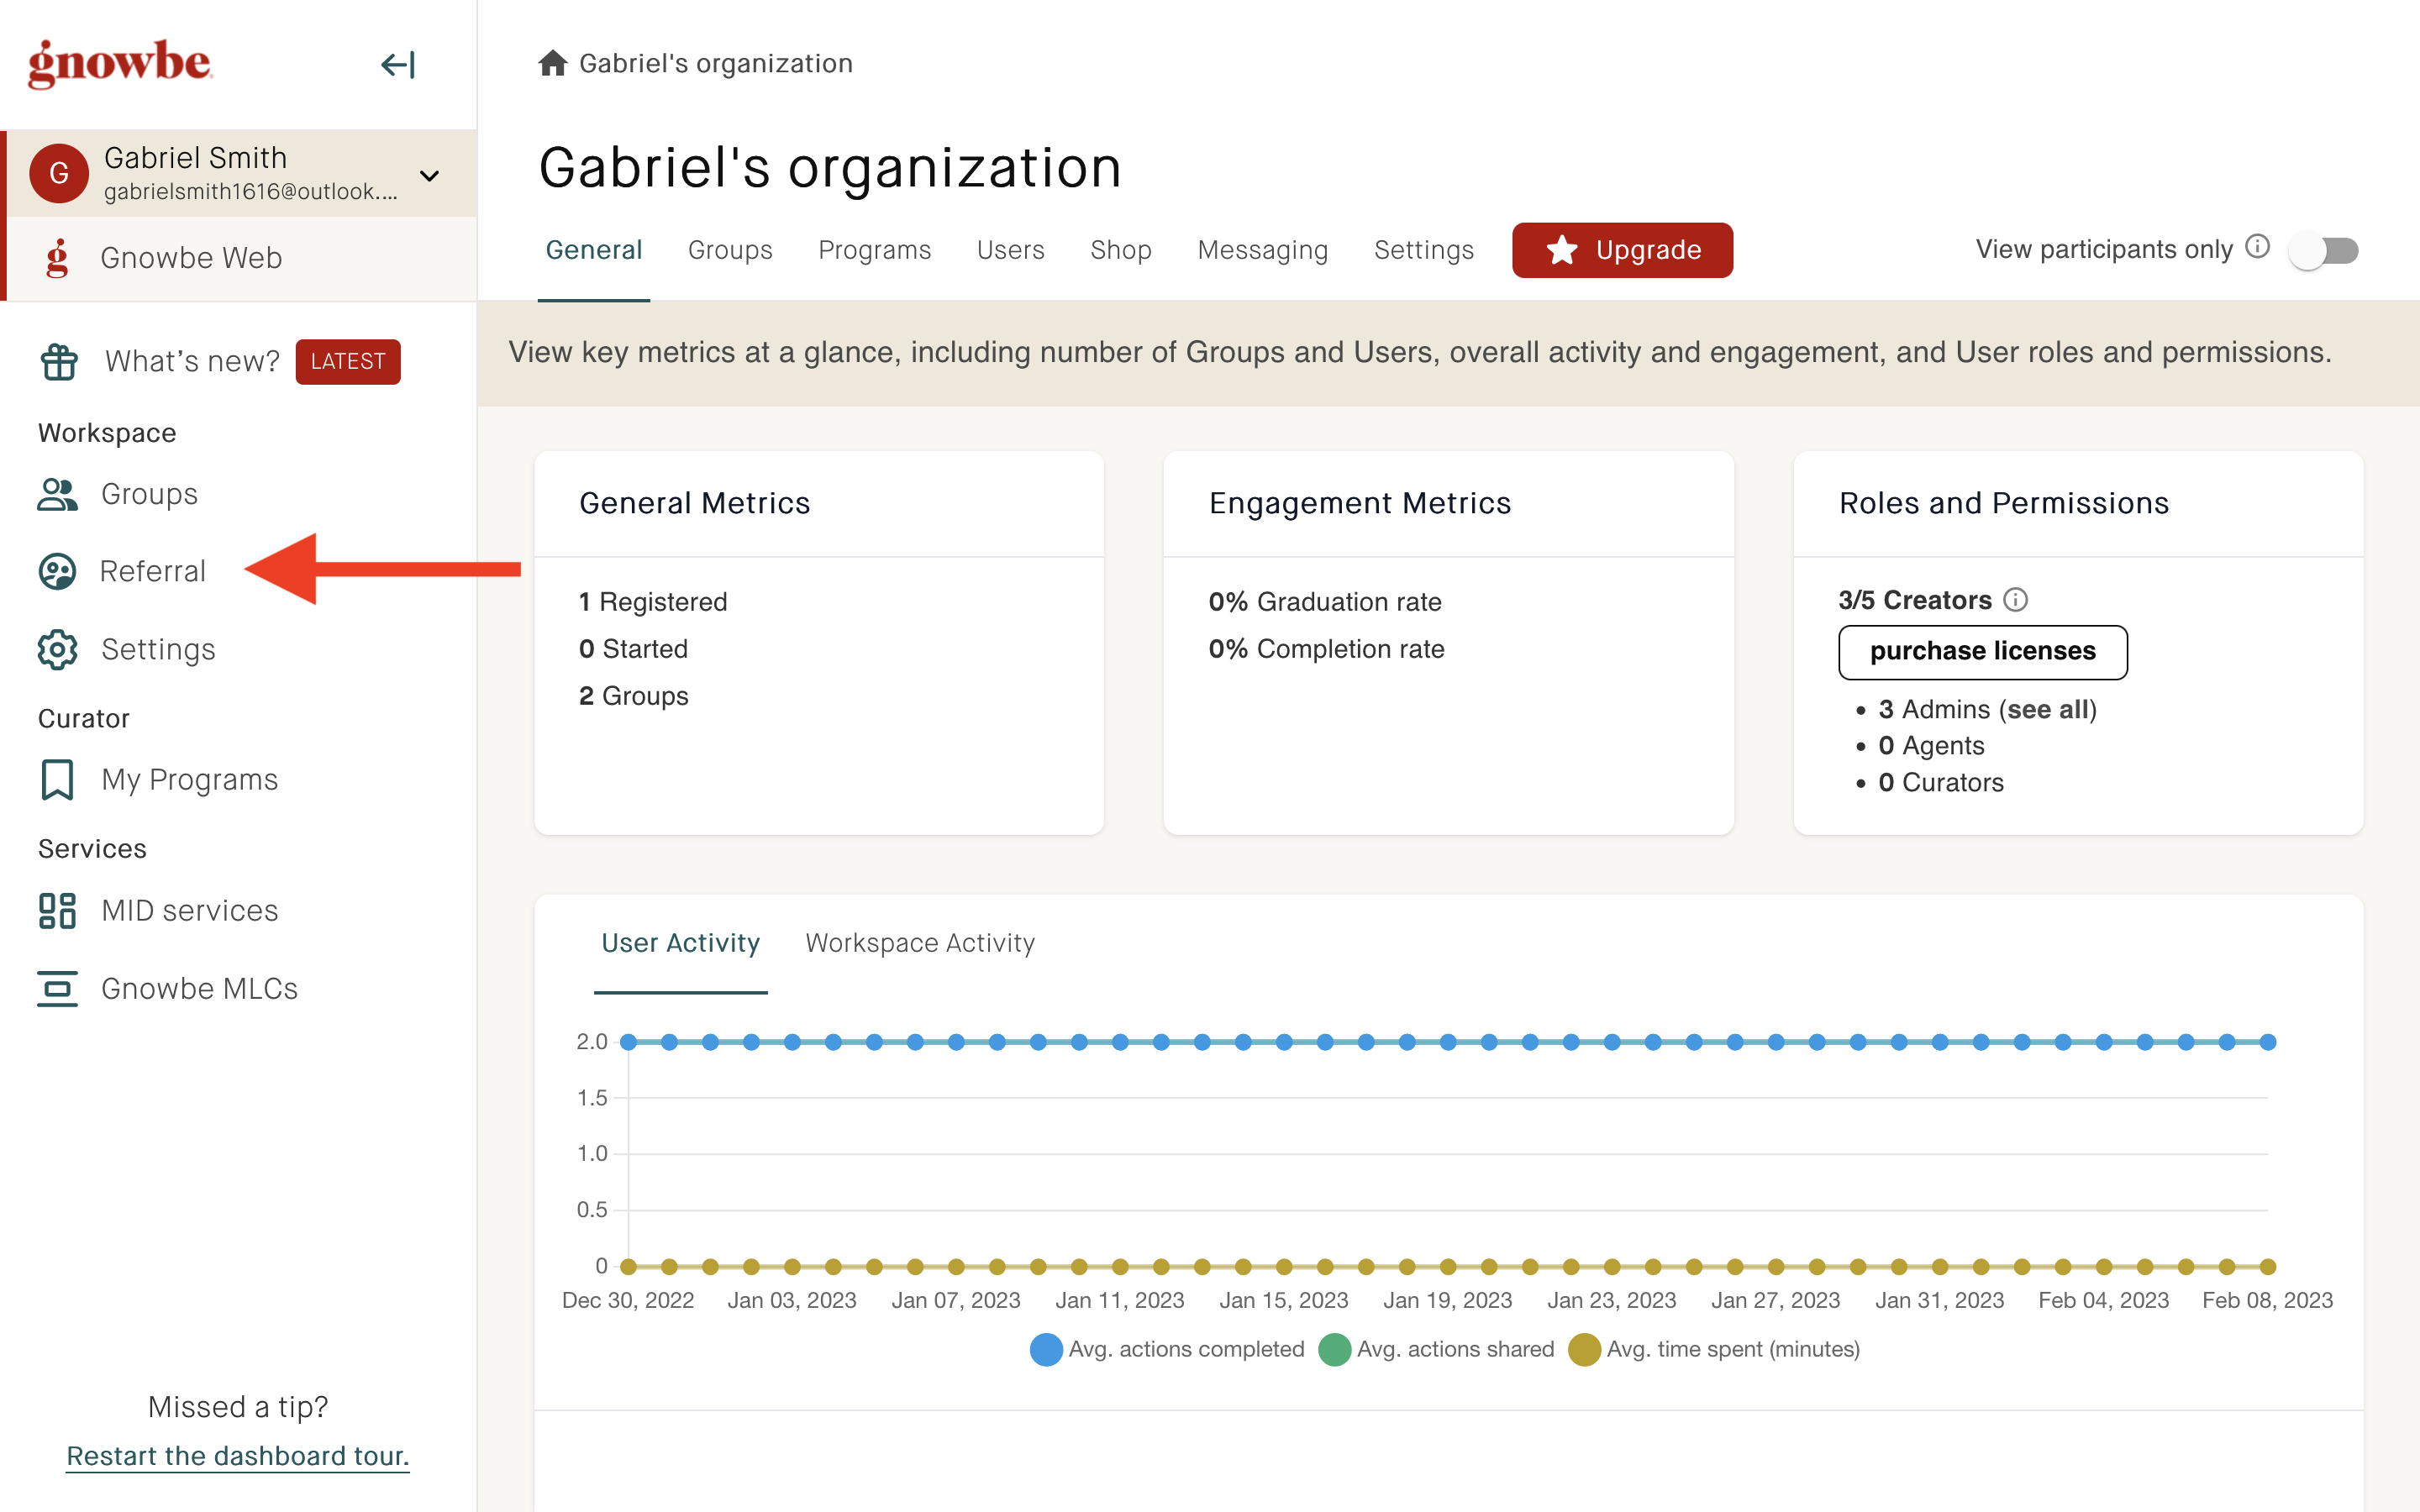2420x1512 pixels.
Task: Open the Settings gear in the sidebar
Action: (x=58, y=649)
